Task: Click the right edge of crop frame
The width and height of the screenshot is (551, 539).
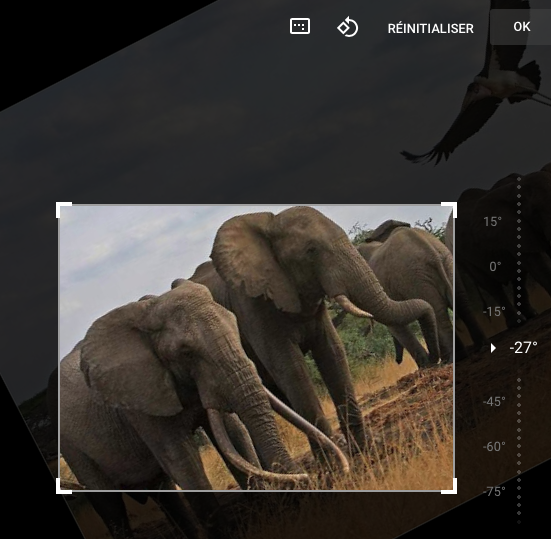Action: [x=455, y=348]
